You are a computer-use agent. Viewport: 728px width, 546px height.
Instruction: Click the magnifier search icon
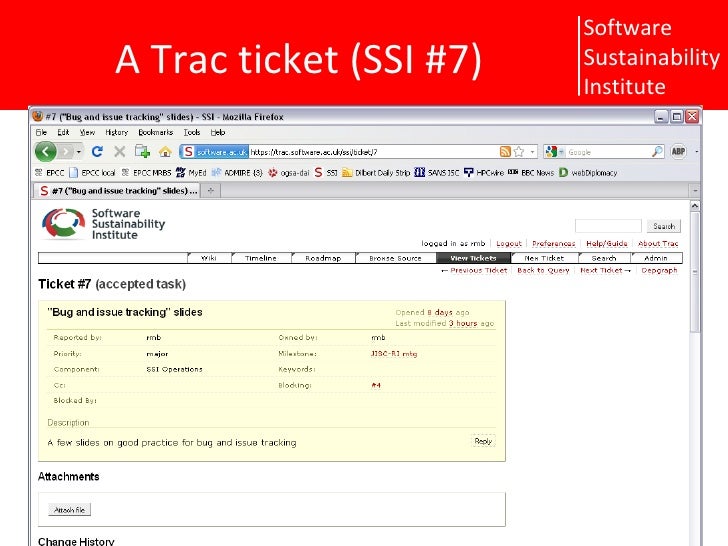pos(657,151)
